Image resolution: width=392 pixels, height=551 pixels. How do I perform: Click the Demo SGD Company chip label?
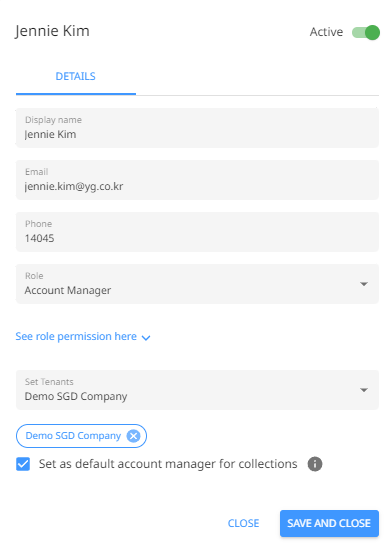[x=73, y=436]
